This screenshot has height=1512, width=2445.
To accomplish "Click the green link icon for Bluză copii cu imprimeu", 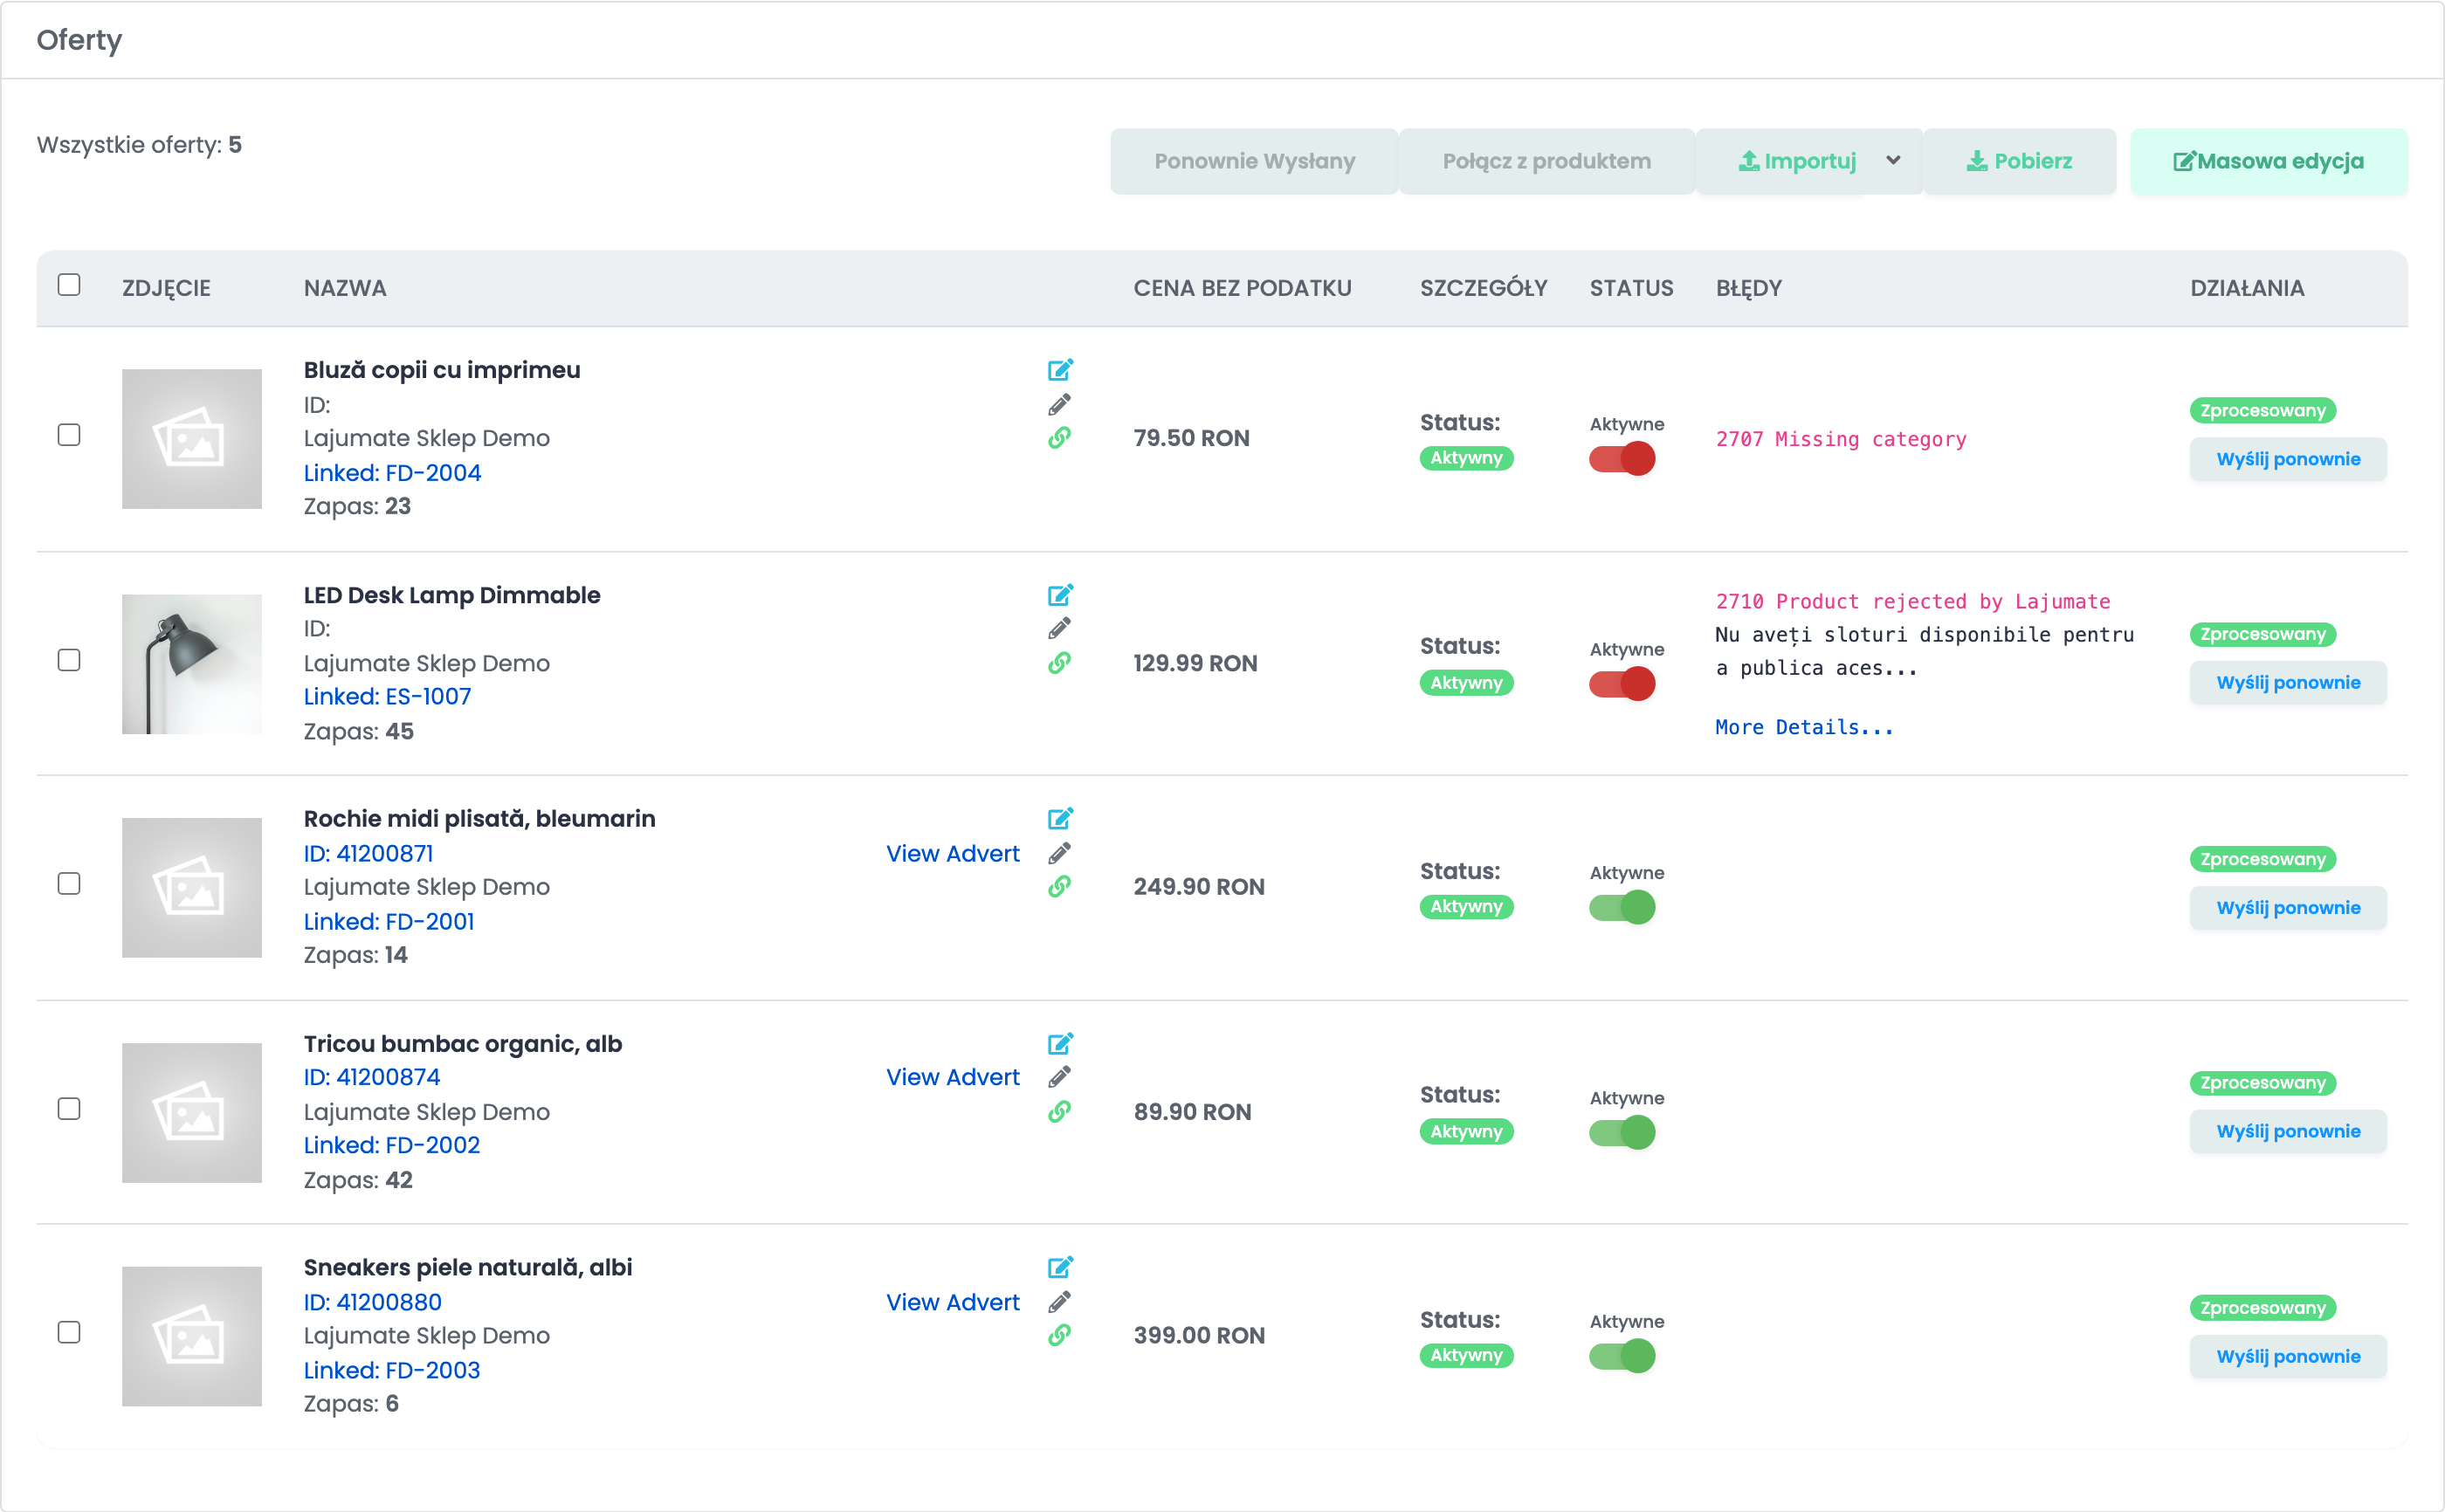I will point(1059,438).
